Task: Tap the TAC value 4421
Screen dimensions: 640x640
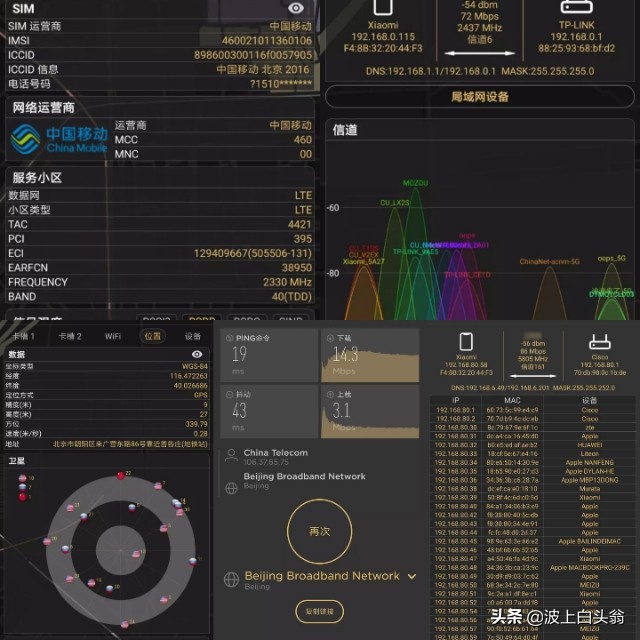Action: tap(300, 224)
